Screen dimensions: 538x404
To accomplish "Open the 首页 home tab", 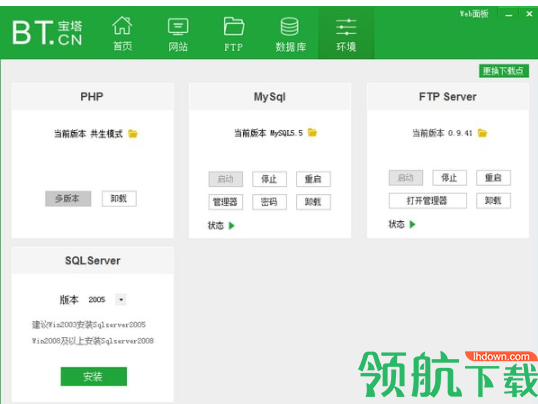I will 122,33.
